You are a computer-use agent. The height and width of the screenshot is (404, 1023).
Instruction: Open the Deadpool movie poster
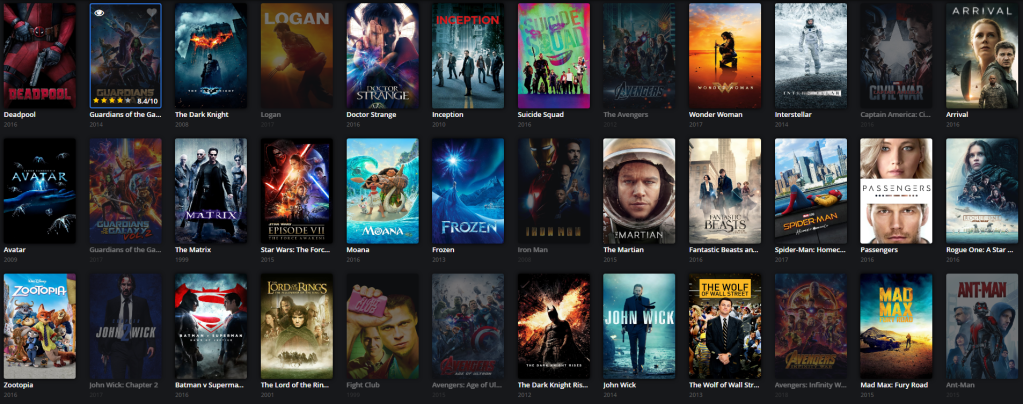click(40, 55)
